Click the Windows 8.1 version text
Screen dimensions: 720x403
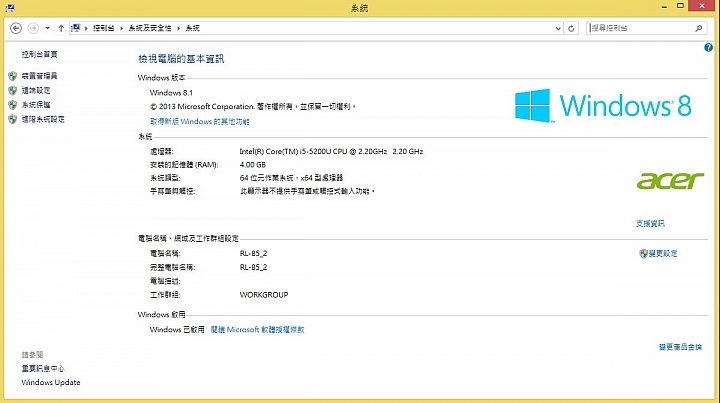171,93
